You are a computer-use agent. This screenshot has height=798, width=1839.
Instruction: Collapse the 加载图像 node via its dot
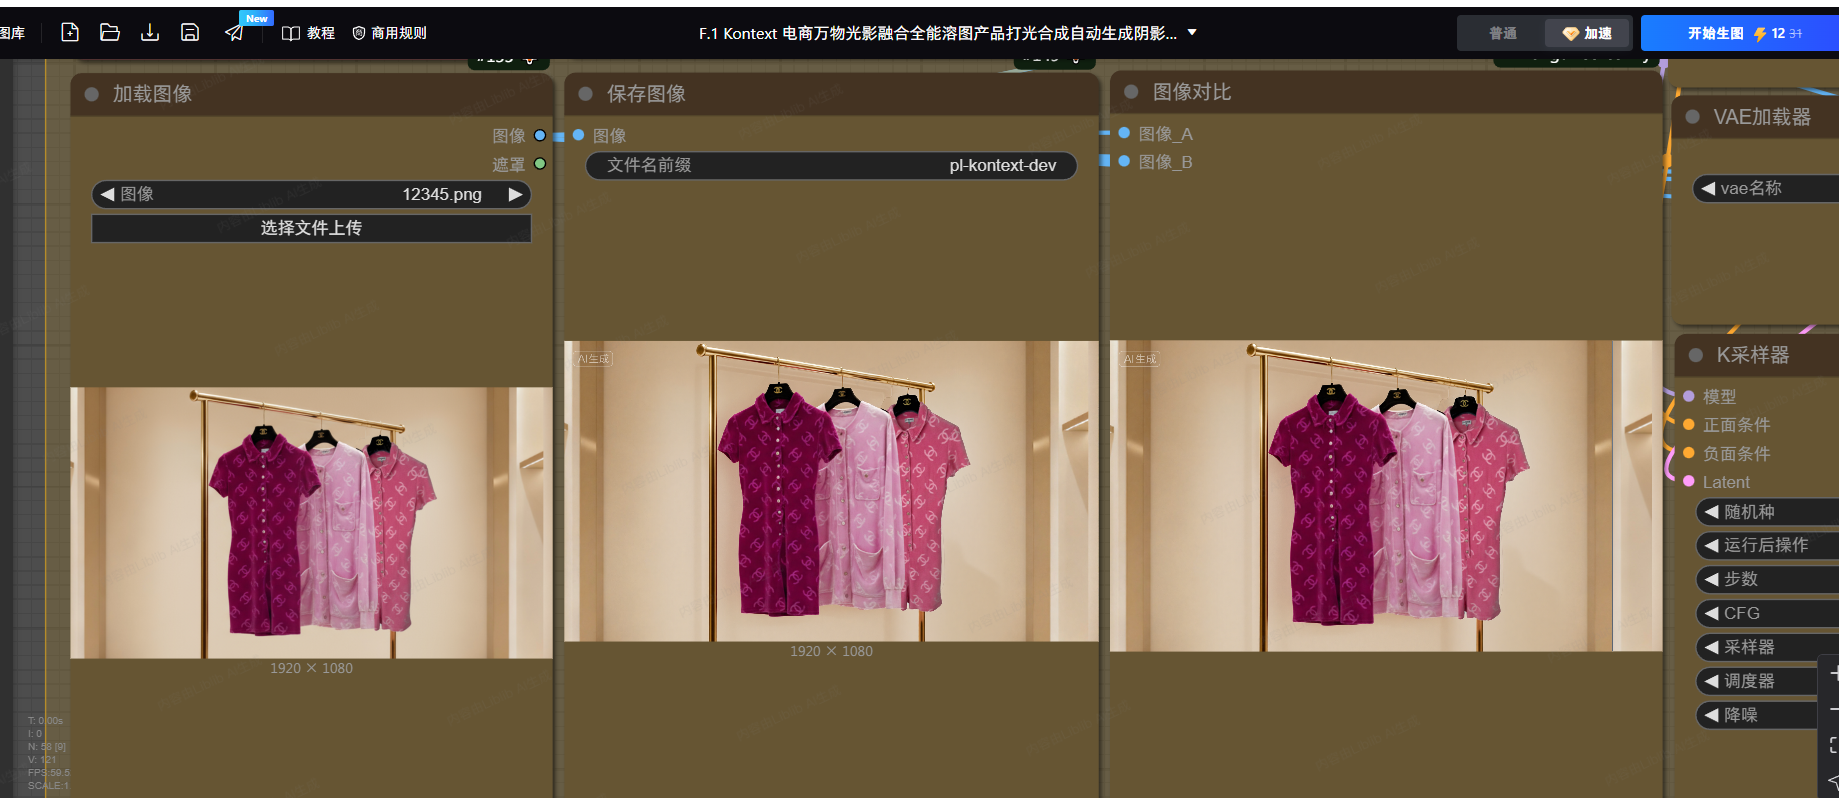click(x=92, y=94)
